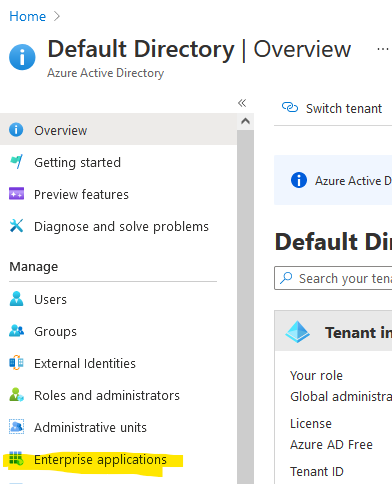
Task: Click the Global administrator role value
Action: pos(341,397)
